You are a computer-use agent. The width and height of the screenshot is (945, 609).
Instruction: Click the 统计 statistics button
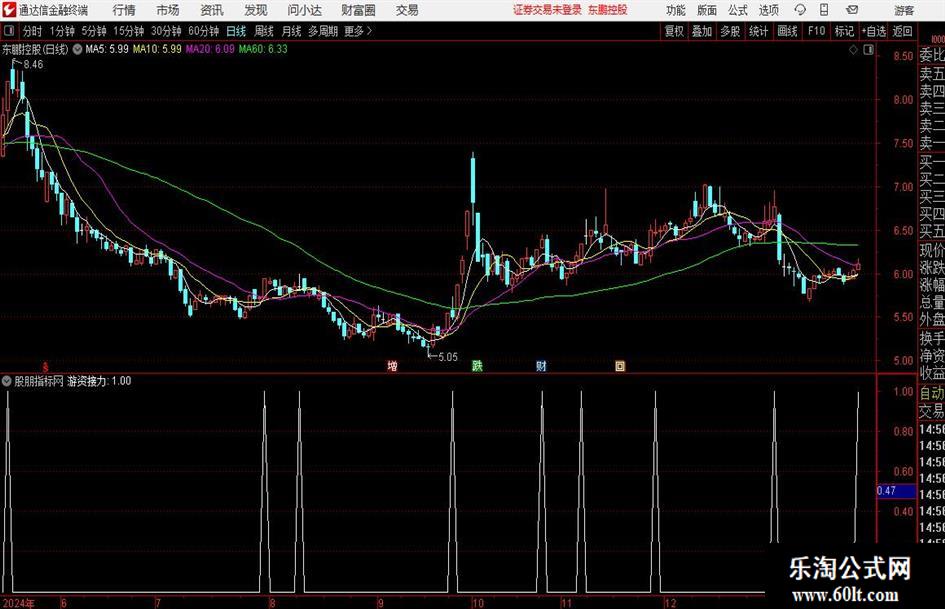[758, 31]
